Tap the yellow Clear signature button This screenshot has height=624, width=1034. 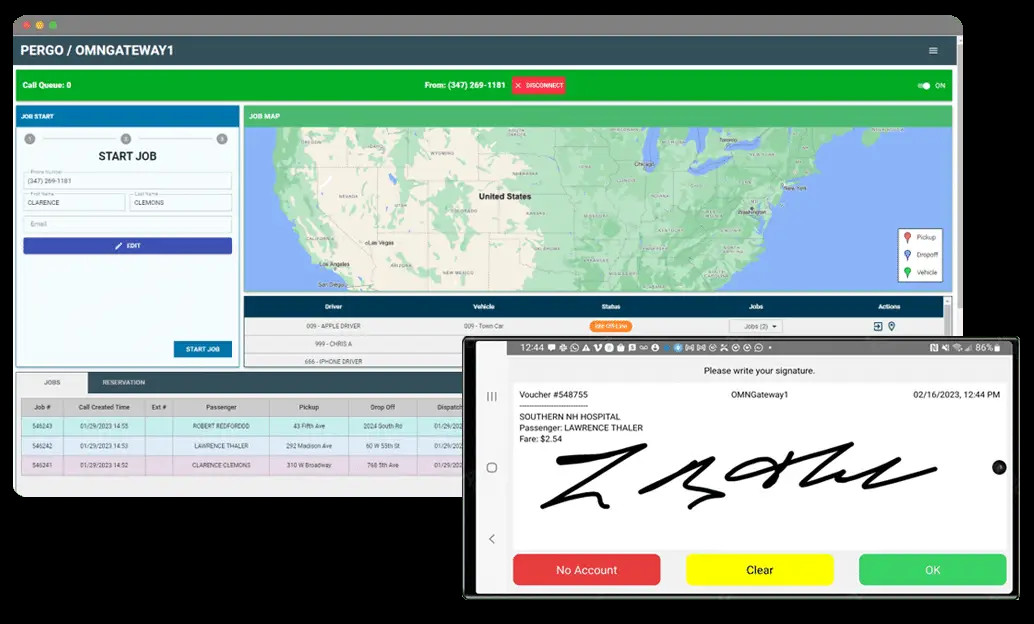pos(760,570)
